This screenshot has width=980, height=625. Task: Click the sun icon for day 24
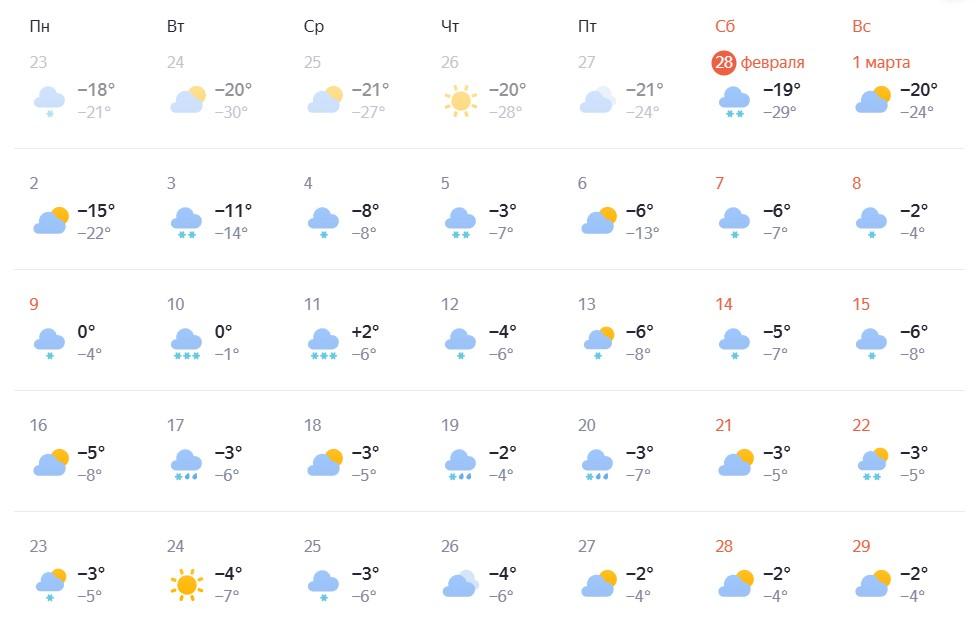(186, 583)
